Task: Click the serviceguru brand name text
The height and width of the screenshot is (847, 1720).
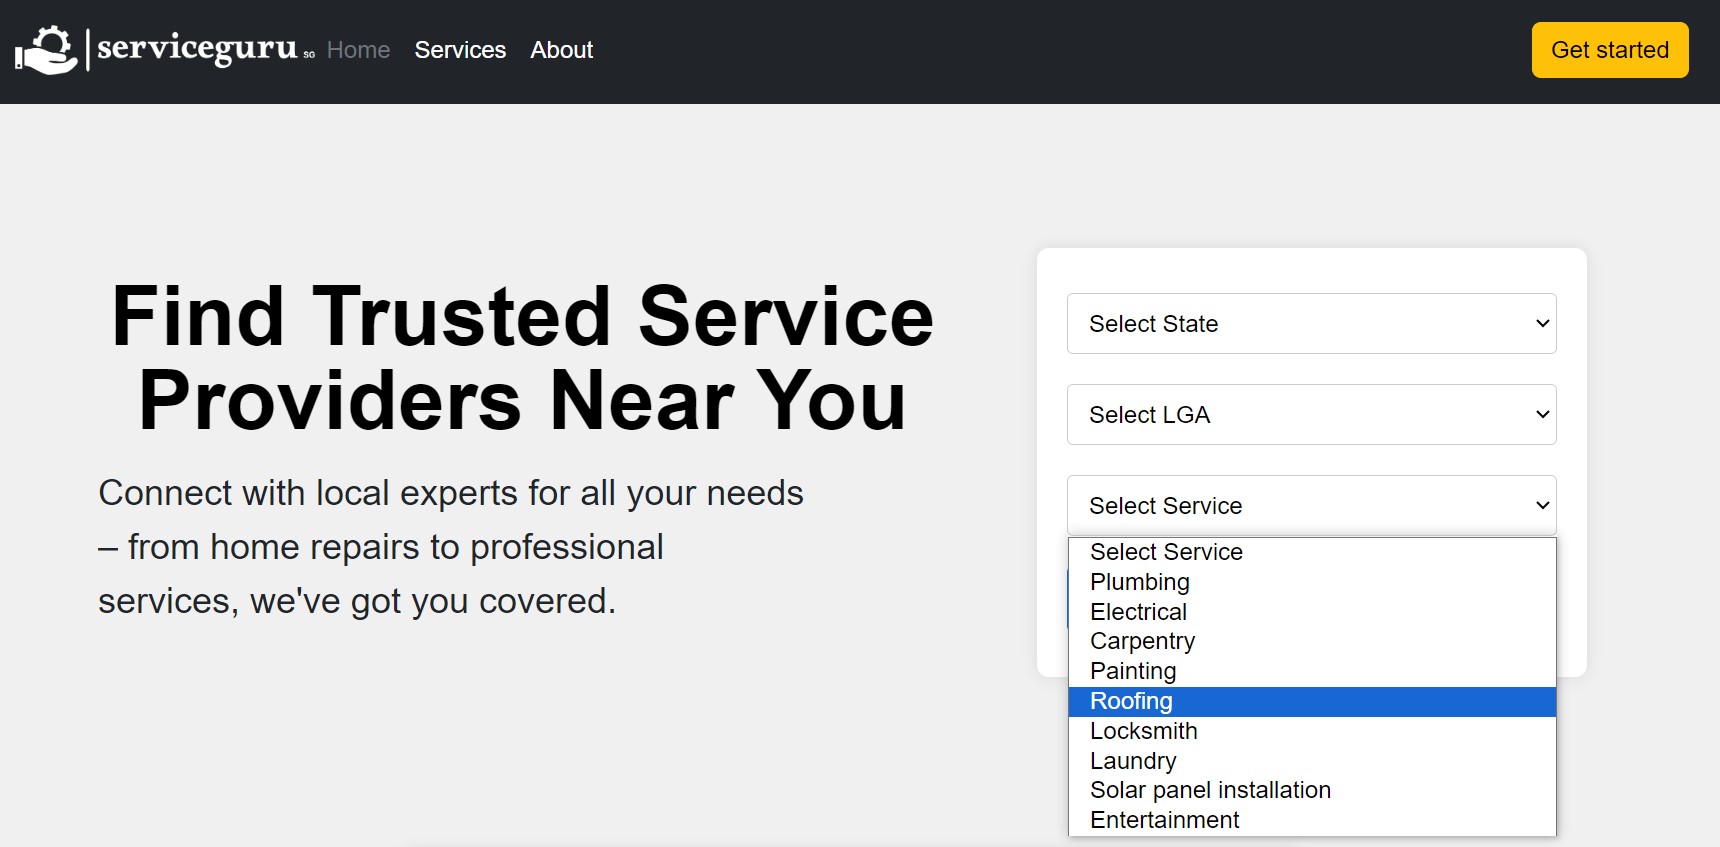Action: click(197, 48)
